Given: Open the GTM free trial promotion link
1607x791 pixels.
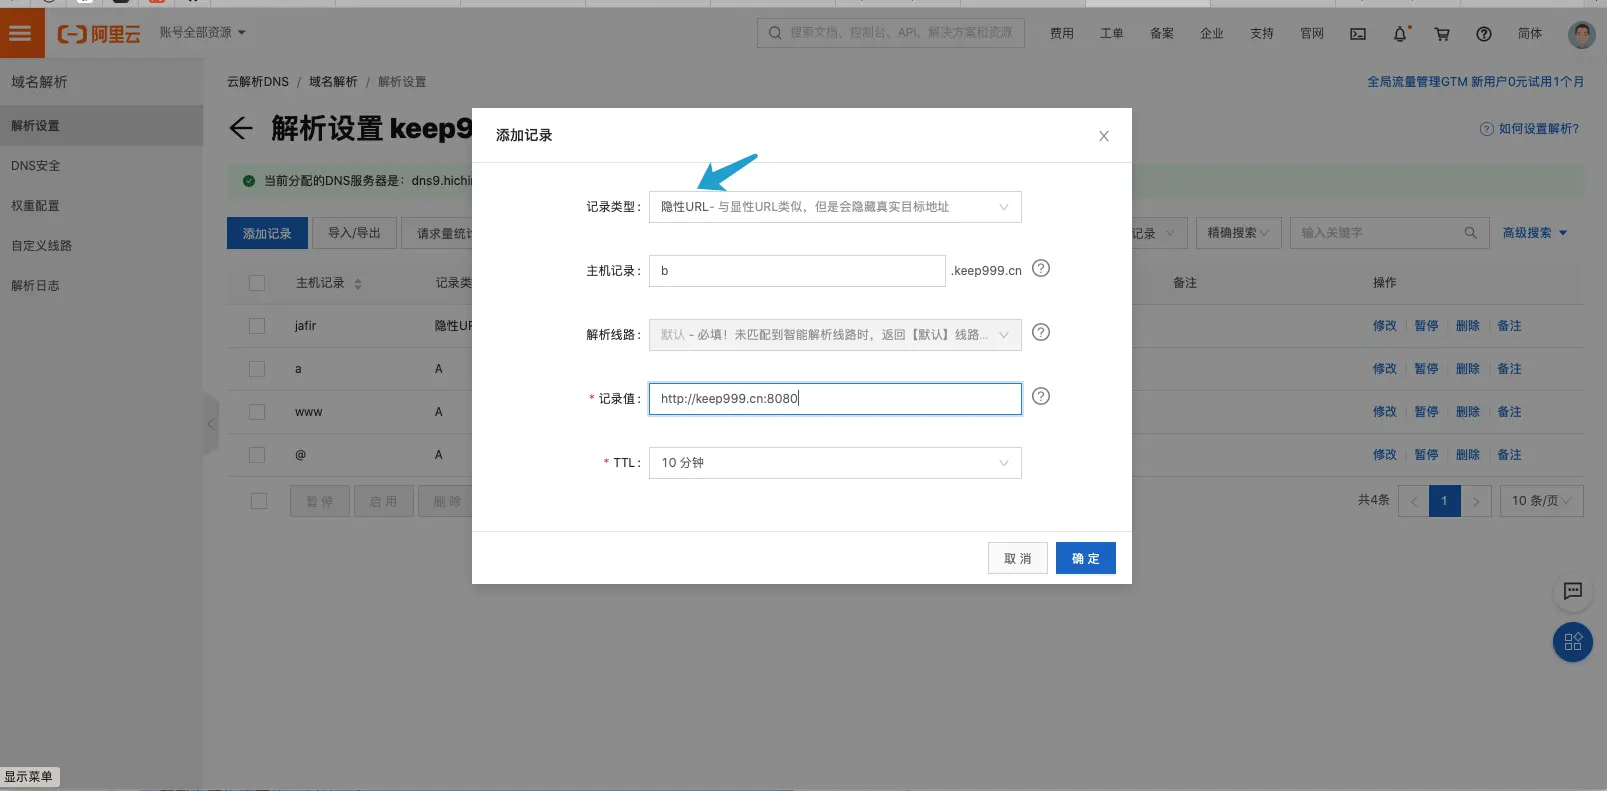Looking at the screenshot, I should pos(1476,82).
